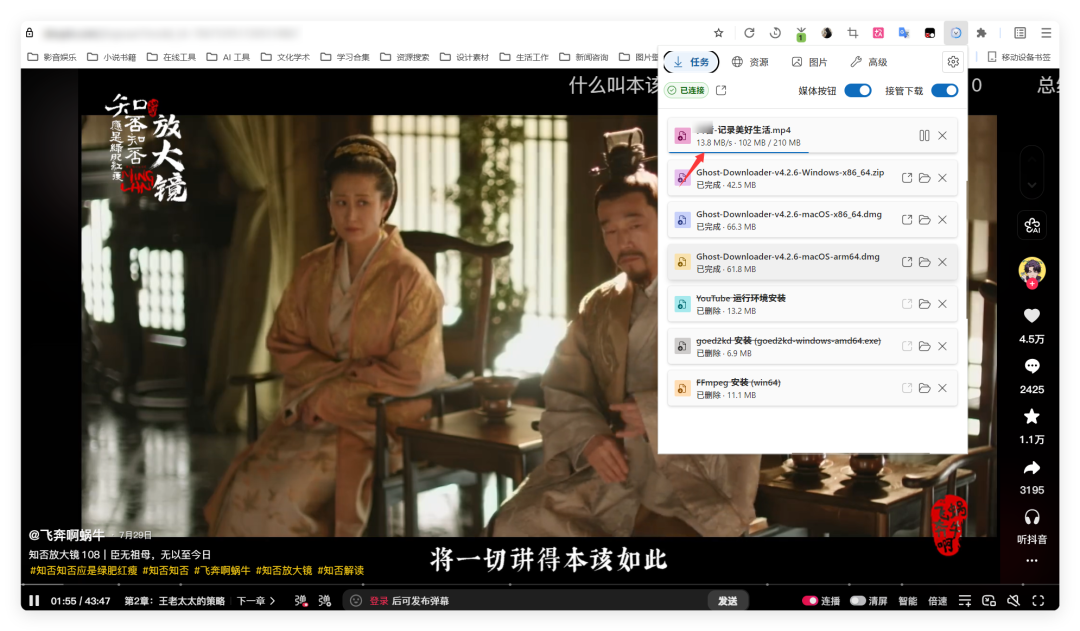Screen dimensions: 1080x631
Task: Click 发送 to send the danmaku
Action: point(728,601)
